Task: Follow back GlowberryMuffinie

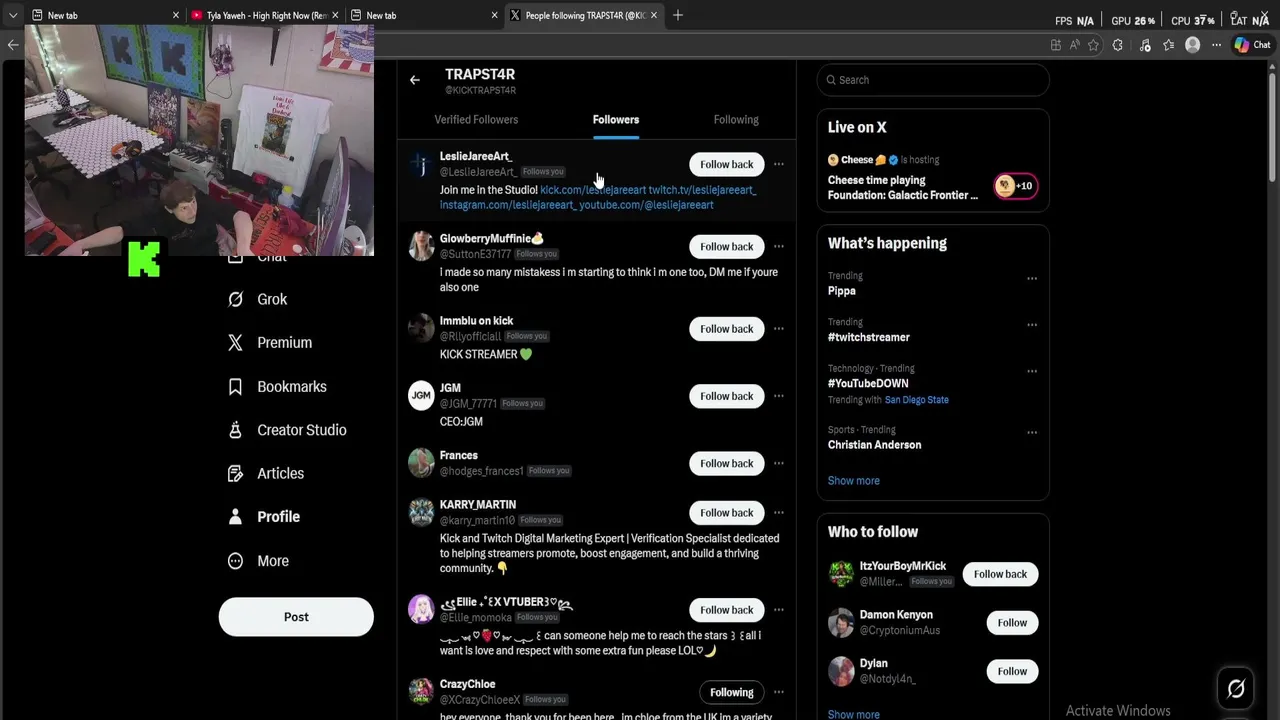Action: (727, 246)
